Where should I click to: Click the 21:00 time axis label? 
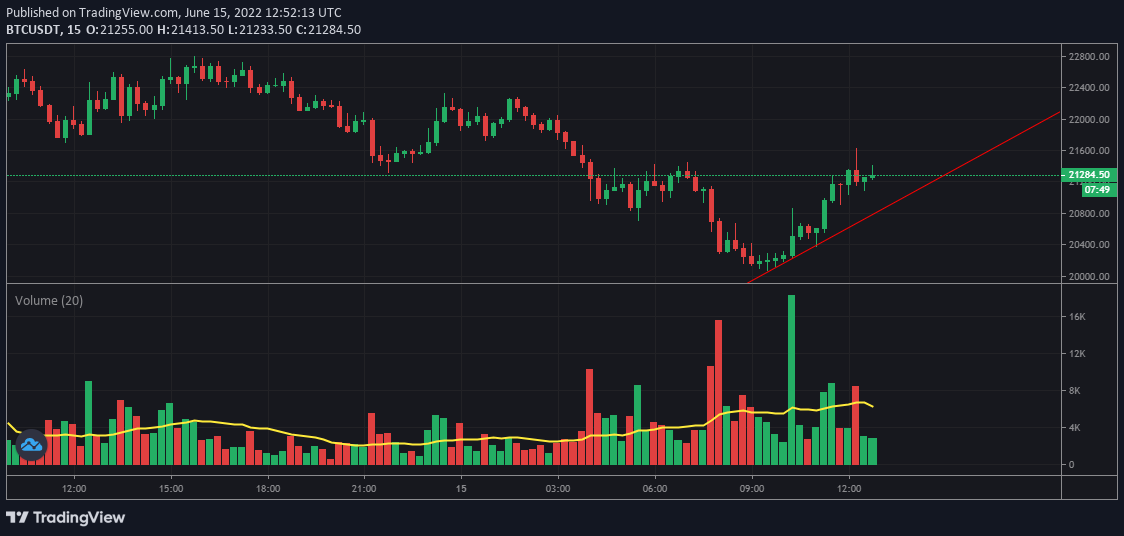point(364,489)
